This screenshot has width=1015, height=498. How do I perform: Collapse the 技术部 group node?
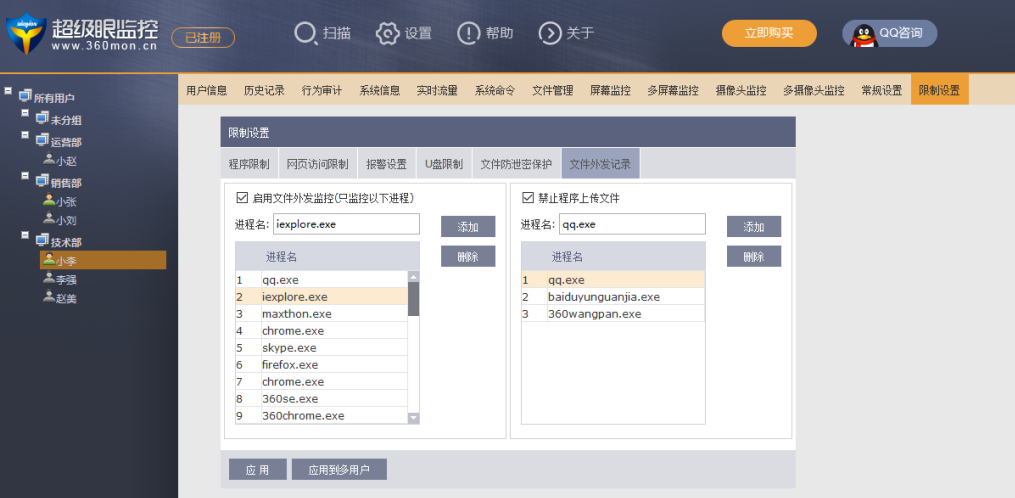(x=26, y=237)
